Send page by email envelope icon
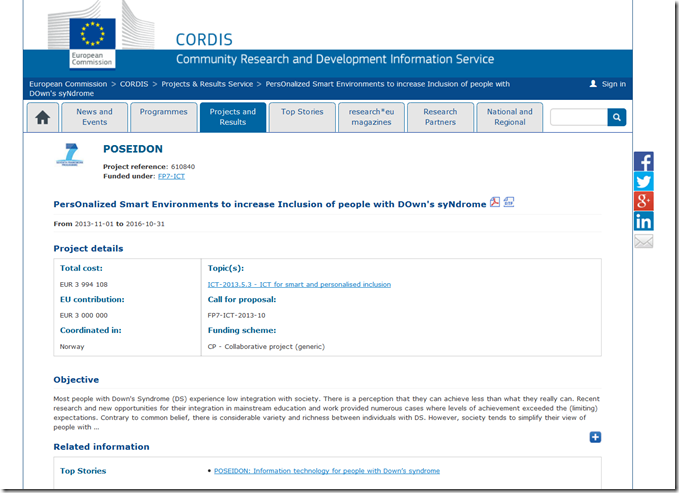This screenshot has height=493, width=679. coord(643,241)
